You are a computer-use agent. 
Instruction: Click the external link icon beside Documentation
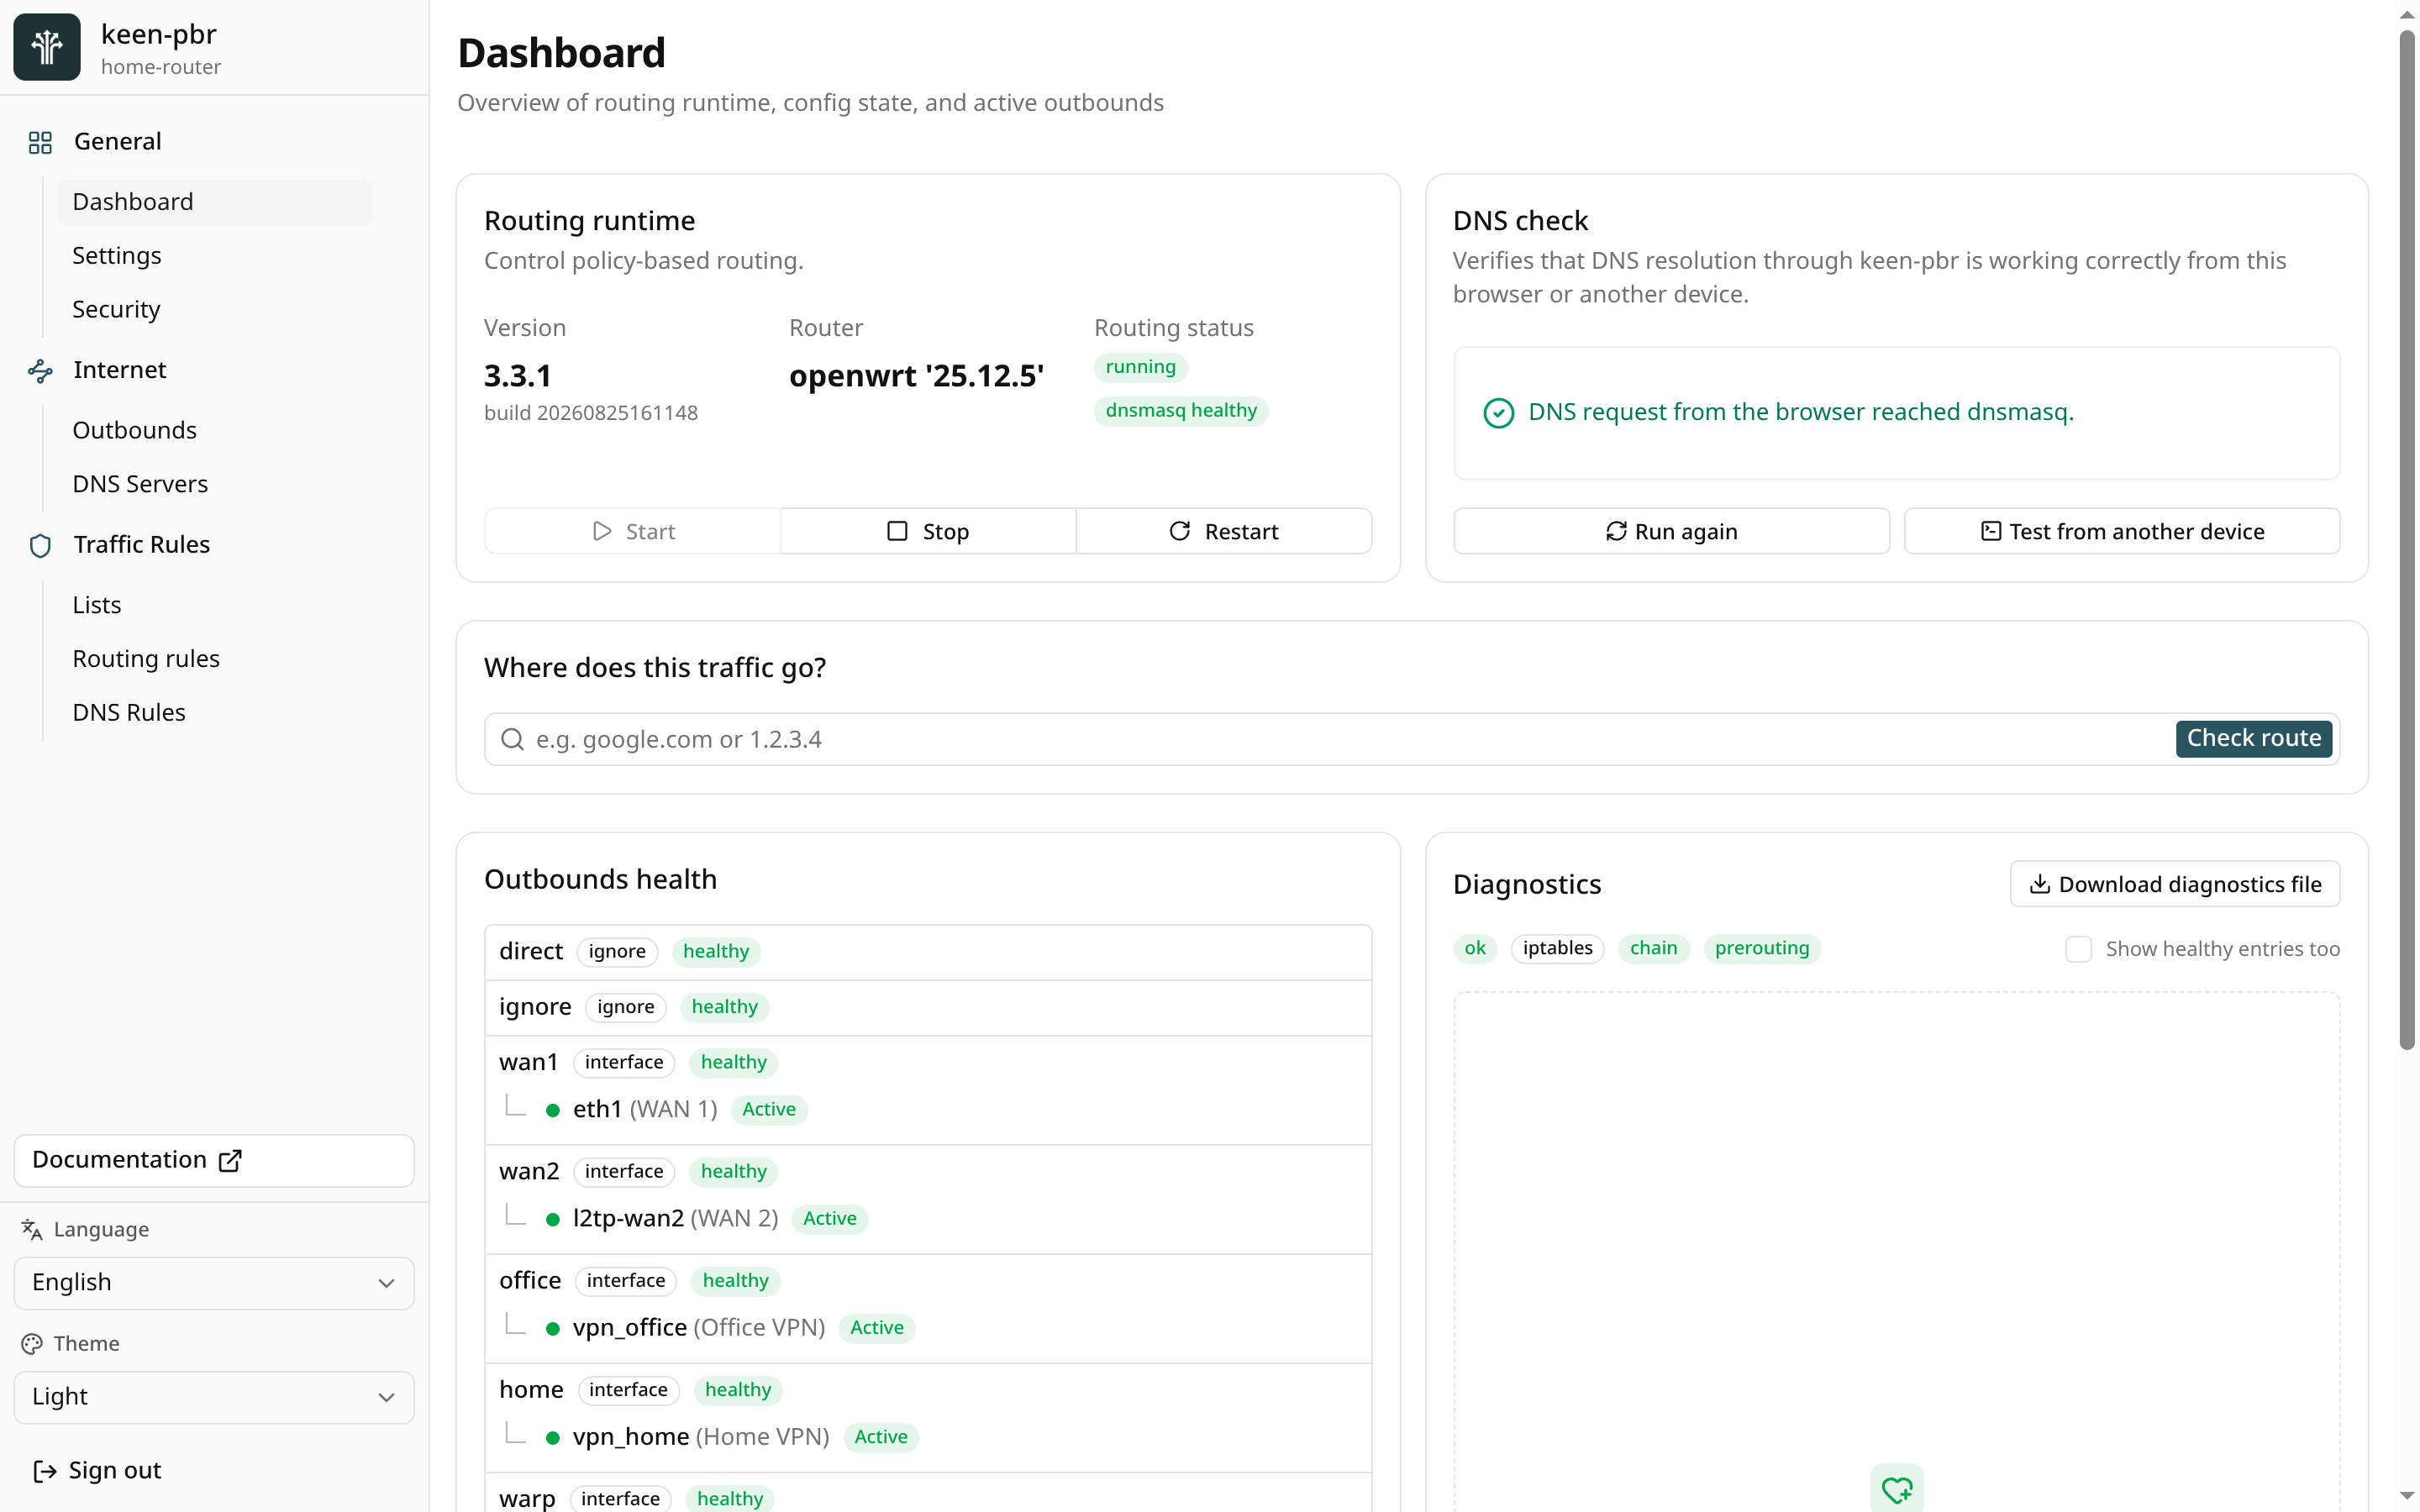[x=230, y=1160]
